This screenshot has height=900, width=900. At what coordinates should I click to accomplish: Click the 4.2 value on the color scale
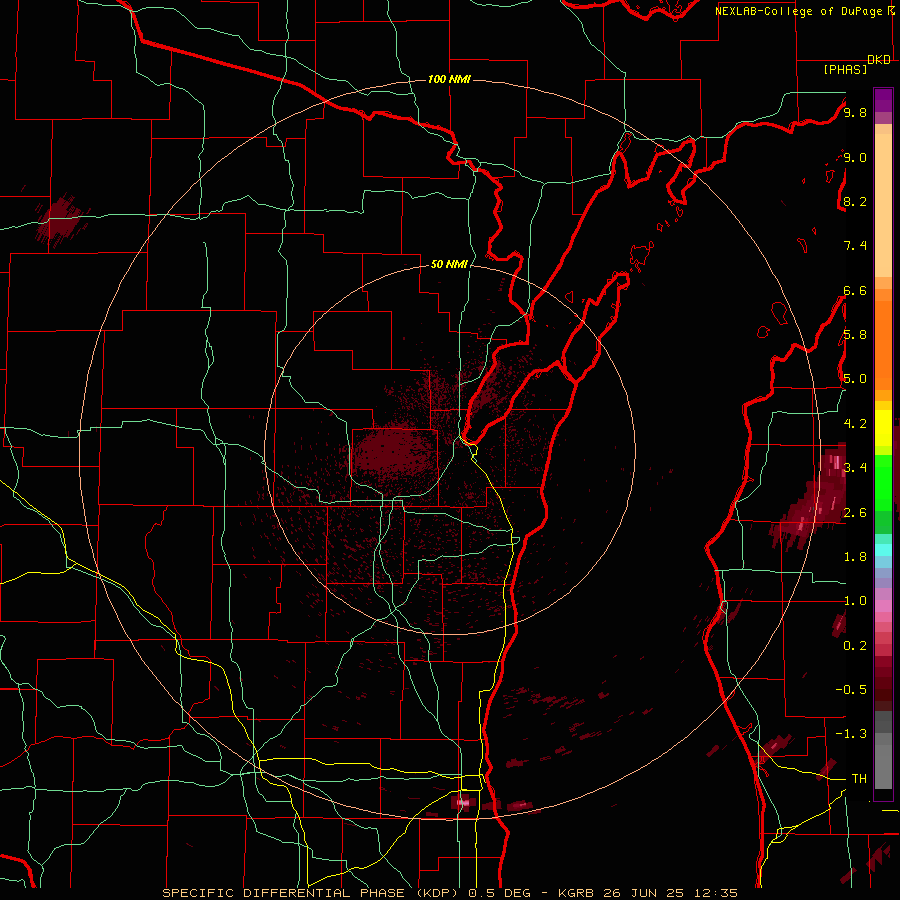(x=855, y=424)
